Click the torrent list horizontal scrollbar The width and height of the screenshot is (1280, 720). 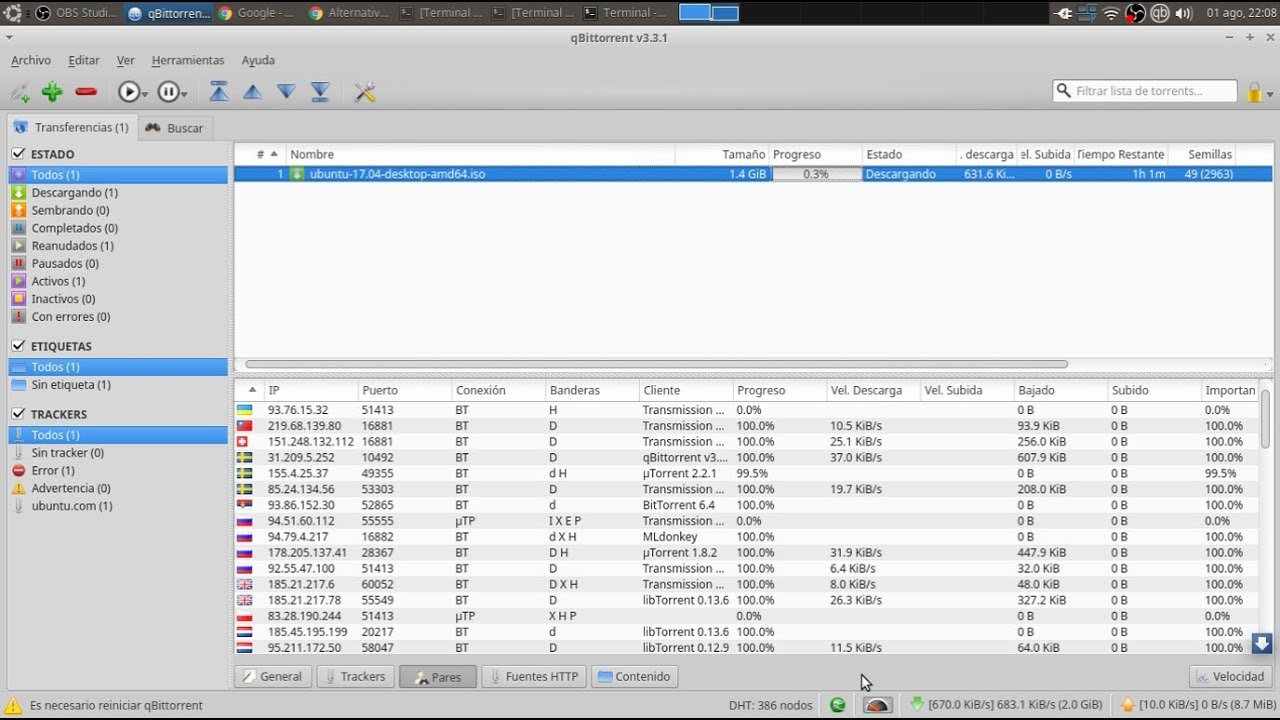(656, 364)
